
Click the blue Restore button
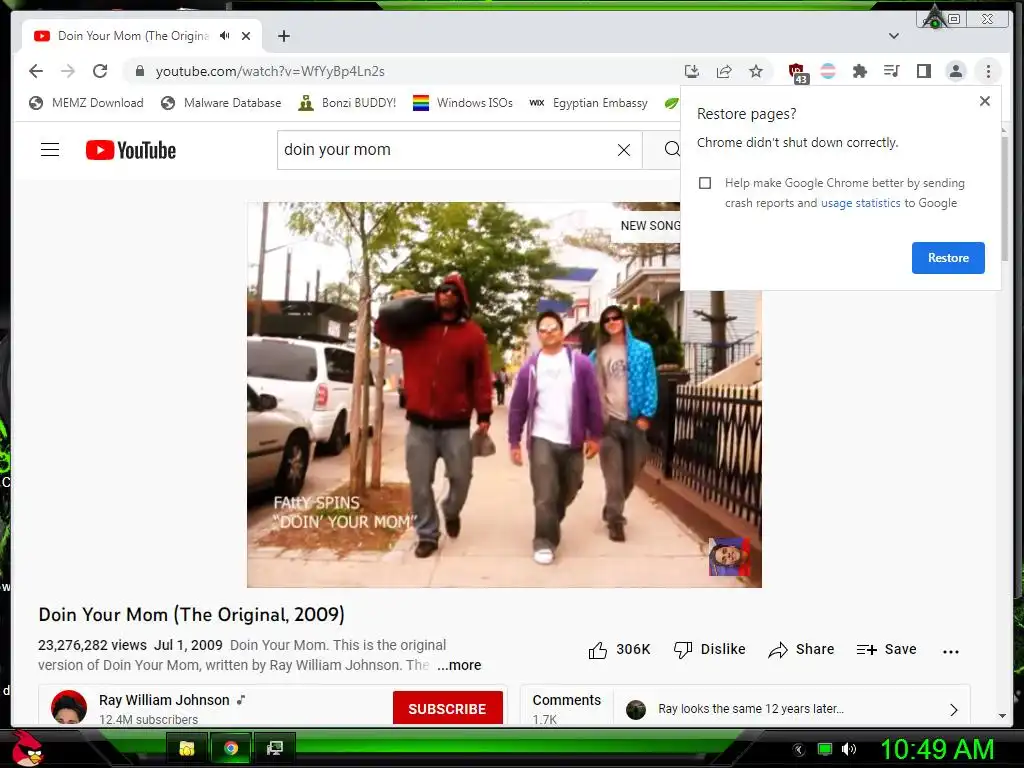coord(948,258)
